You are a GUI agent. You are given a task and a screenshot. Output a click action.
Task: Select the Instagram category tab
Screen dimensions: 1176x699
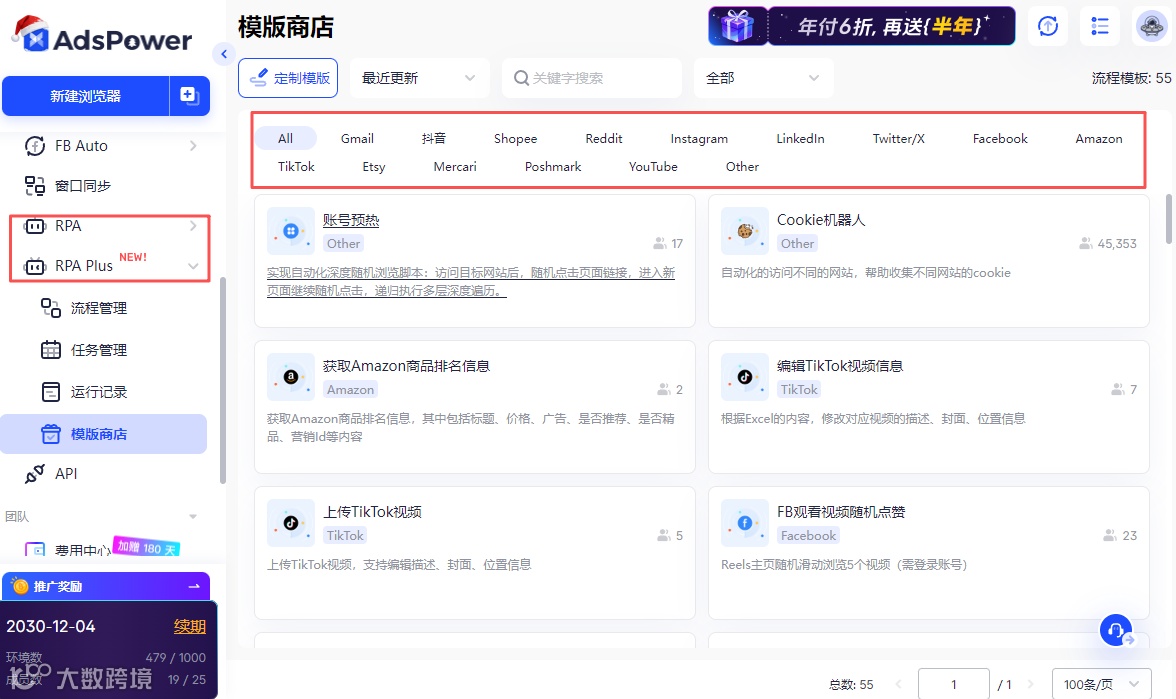point(699,138)
